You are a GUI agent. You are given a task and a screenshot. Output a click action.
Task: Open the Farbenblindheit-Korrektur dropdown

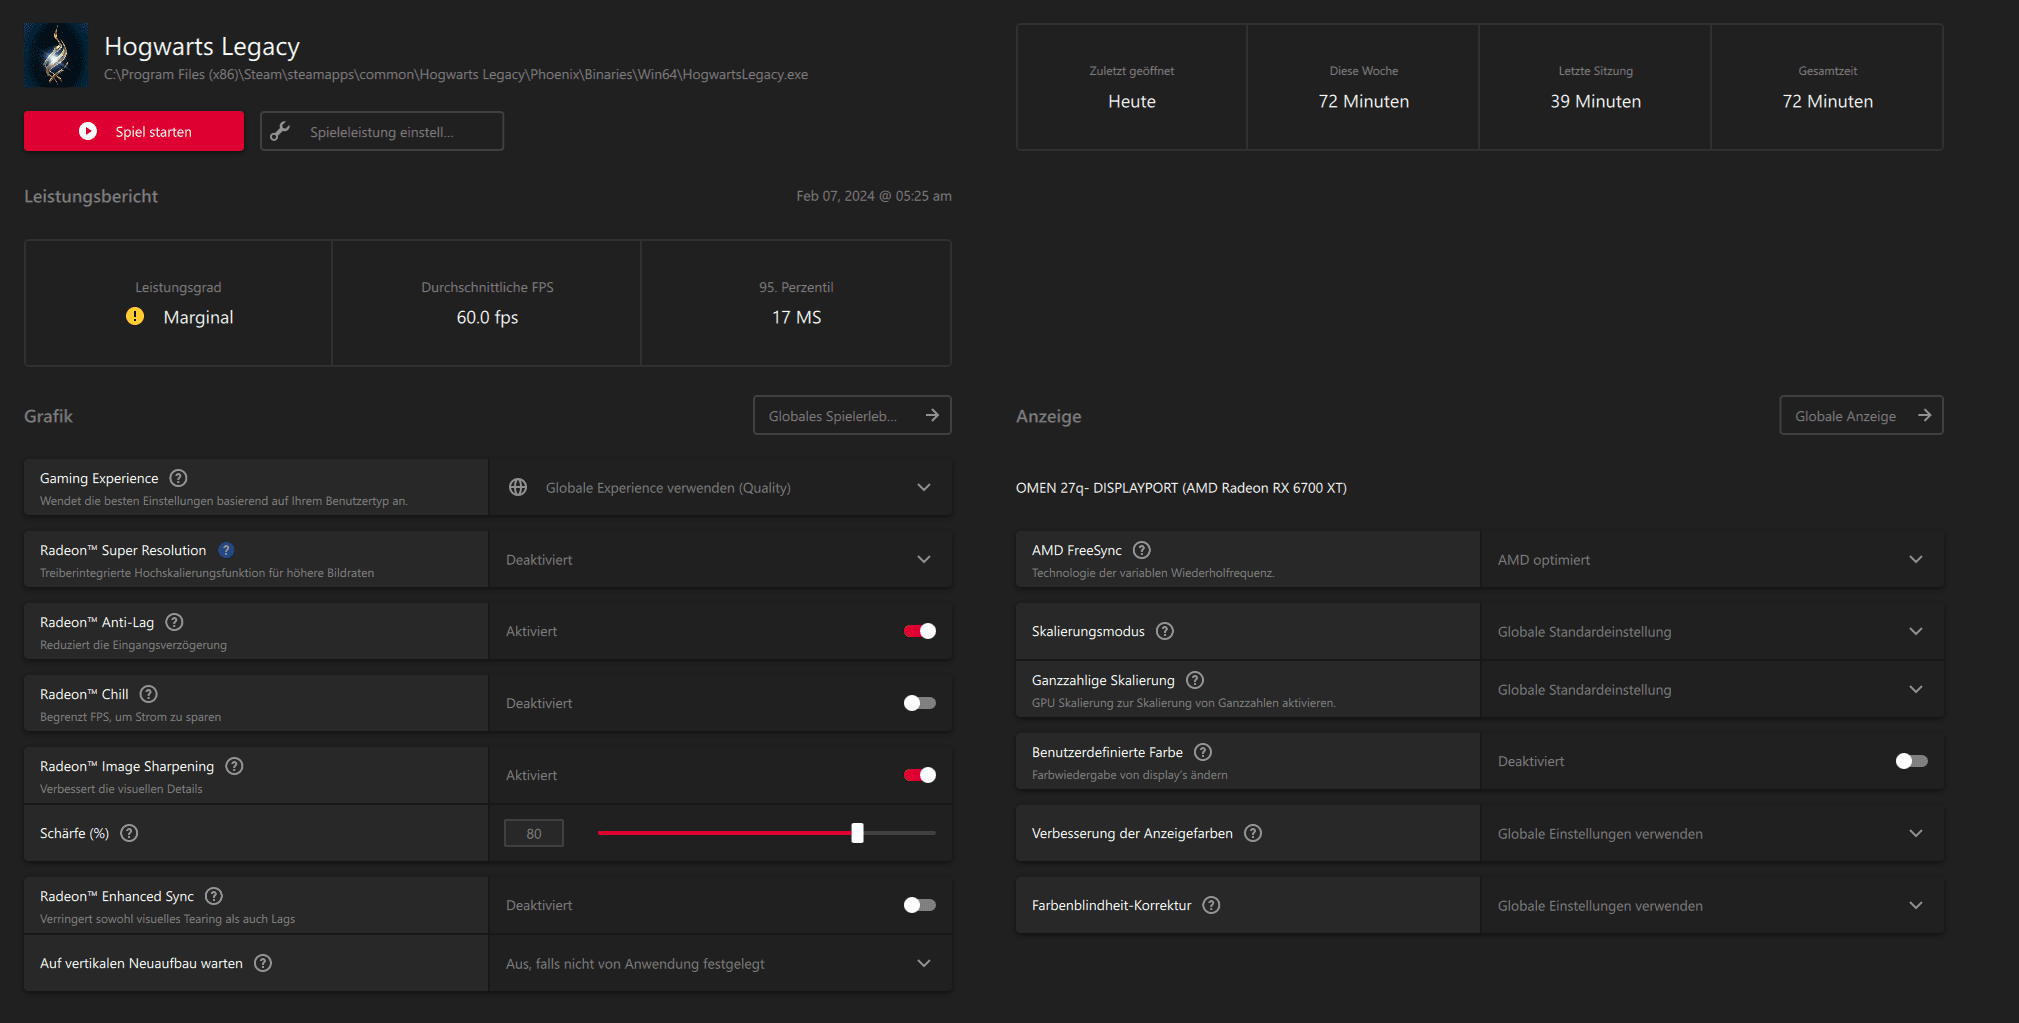point(1712,905)
